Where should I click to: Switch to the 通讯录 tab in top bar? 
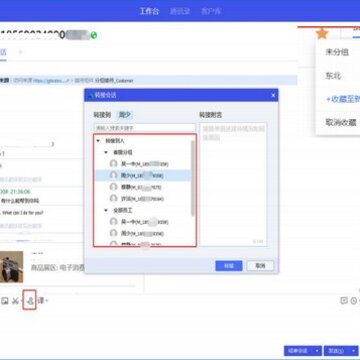(180, 11)
